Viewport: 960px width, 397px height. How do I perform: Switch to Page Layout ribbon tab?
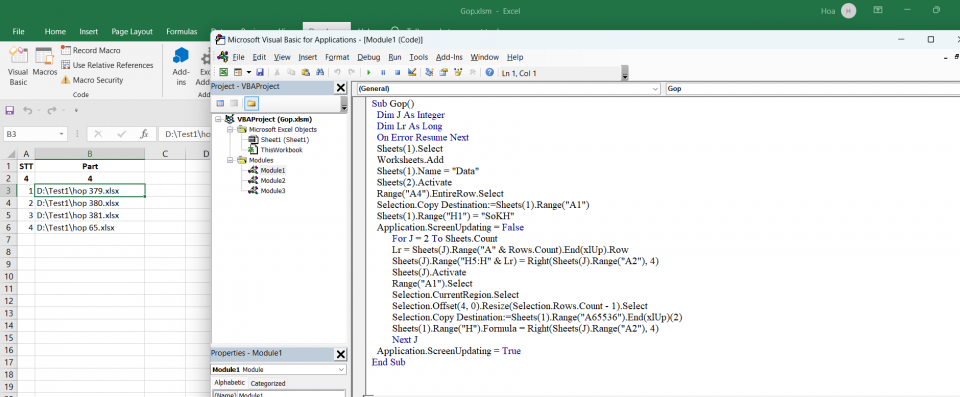click(x=132, y=31)
